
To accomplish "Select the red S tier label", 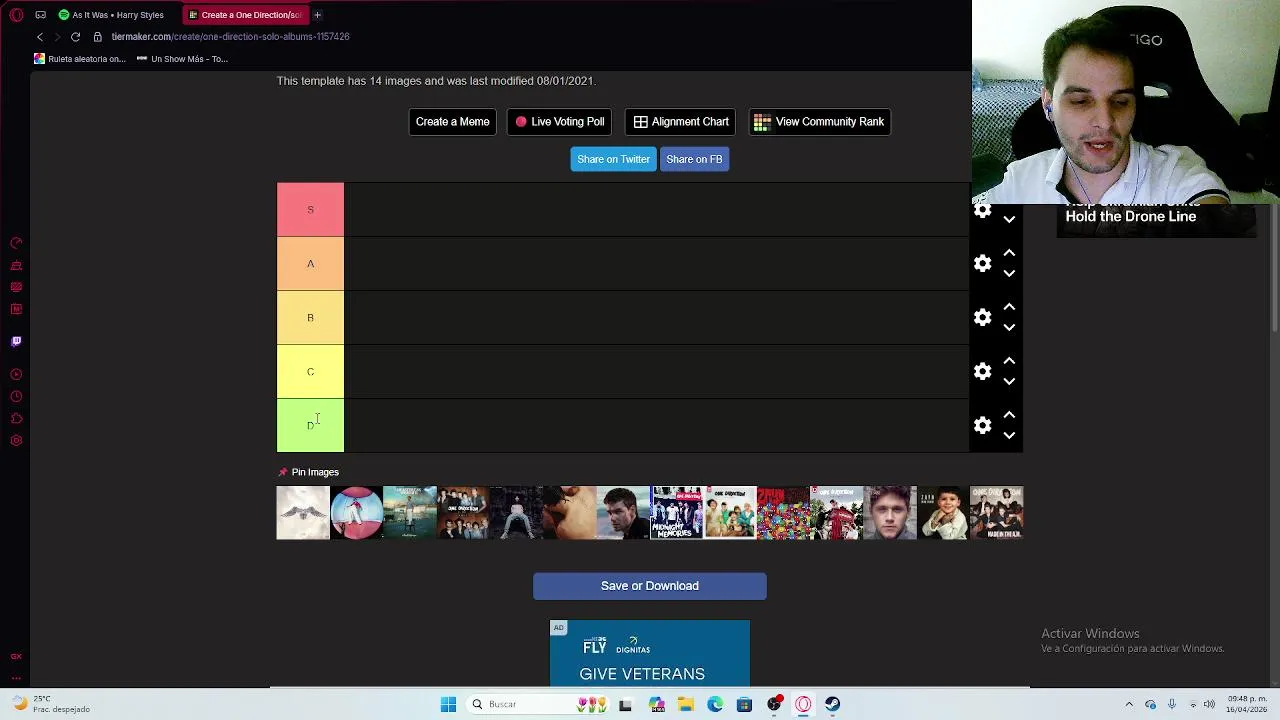I will 310,210.
